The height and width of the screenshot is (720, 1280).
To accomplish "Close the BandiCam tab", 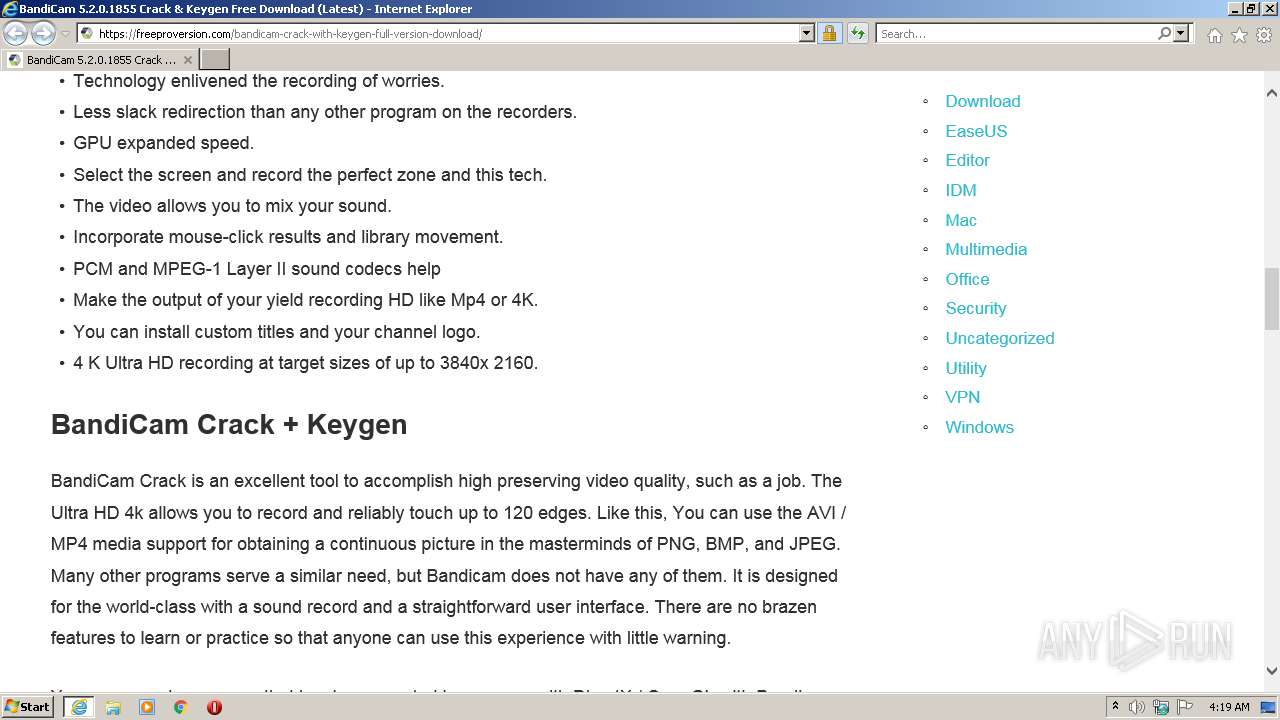I will point(187,60).
